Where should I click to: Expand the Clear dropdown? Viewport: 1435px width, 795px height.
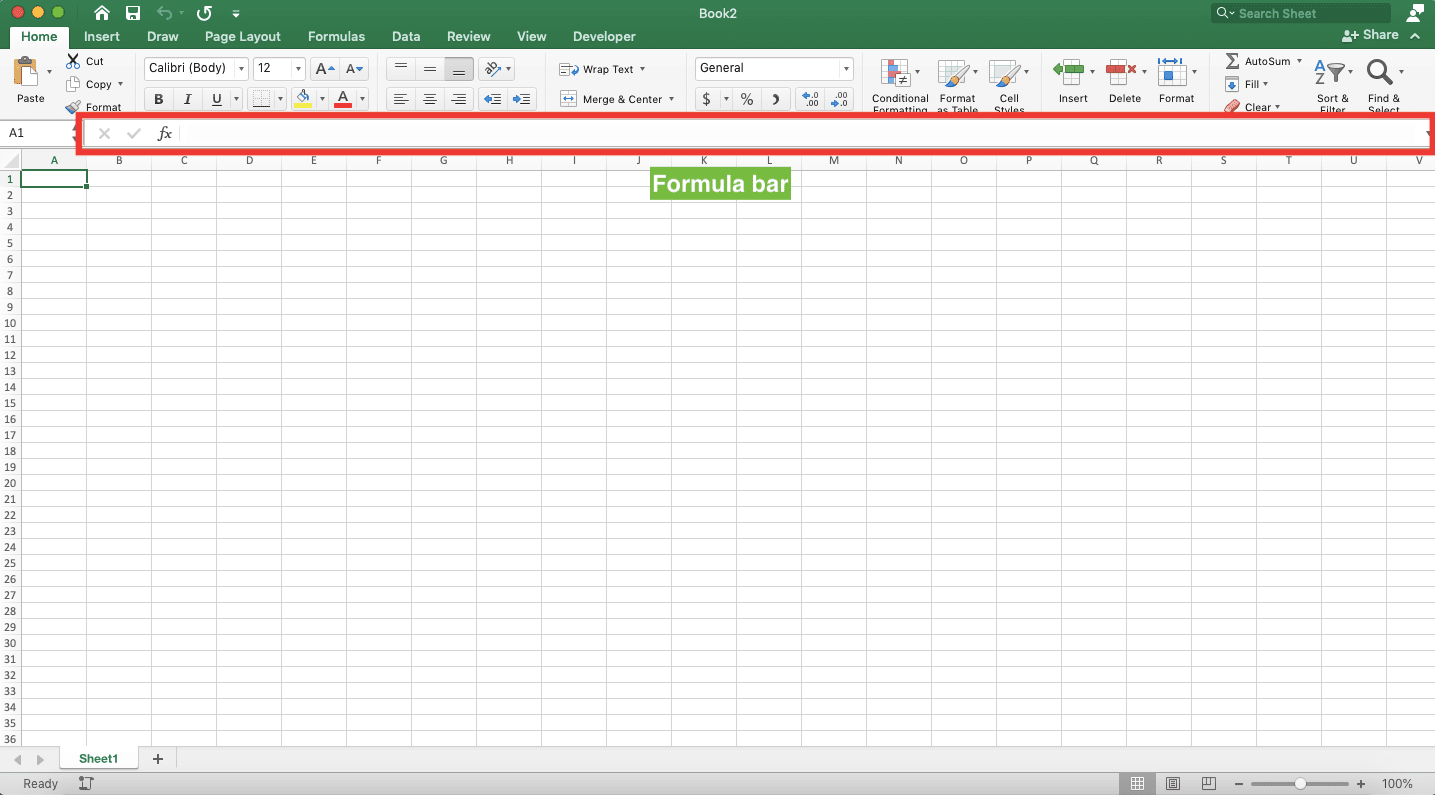point(1277,107)
